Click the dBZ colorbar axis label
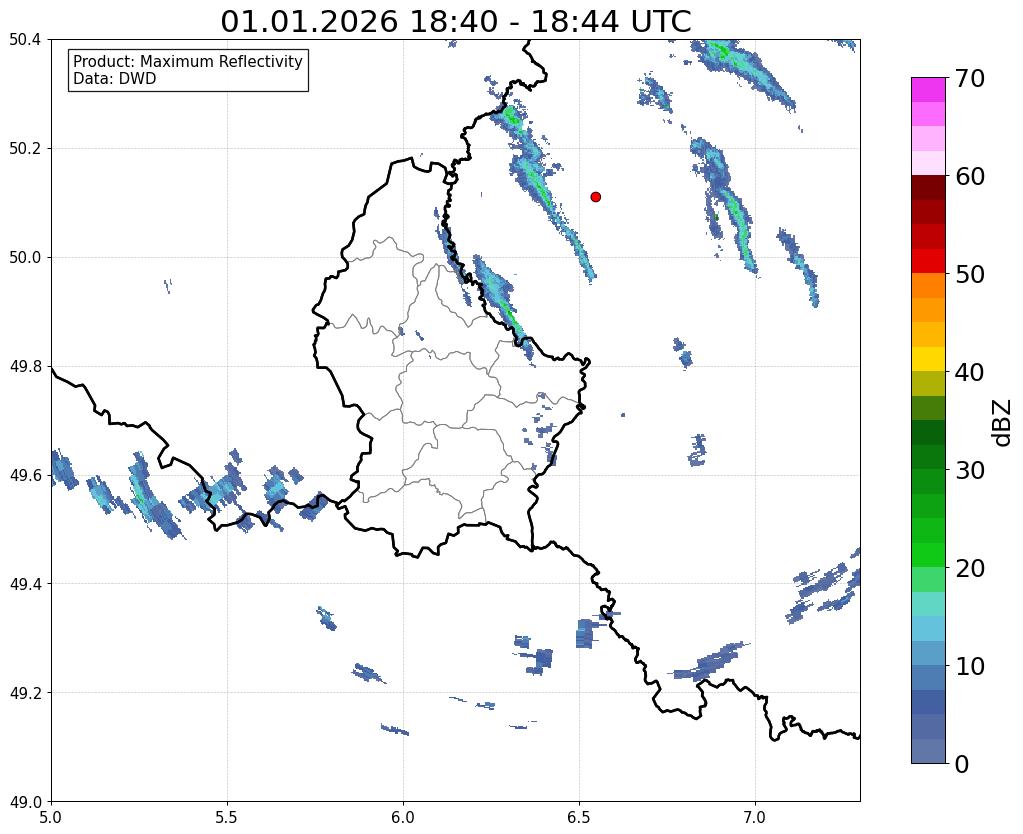Screen dimensions: 1023x834 [1003, 423]
